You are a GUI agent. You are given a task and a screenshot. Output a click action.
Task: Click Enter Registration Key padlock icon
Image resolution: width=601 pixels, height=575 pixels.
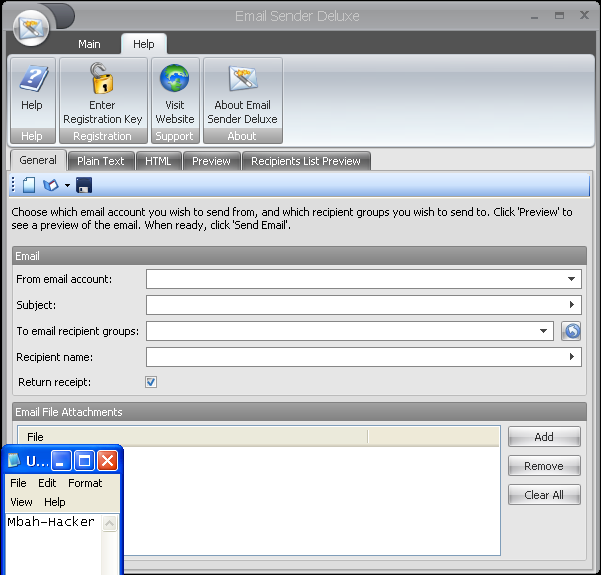102,78
